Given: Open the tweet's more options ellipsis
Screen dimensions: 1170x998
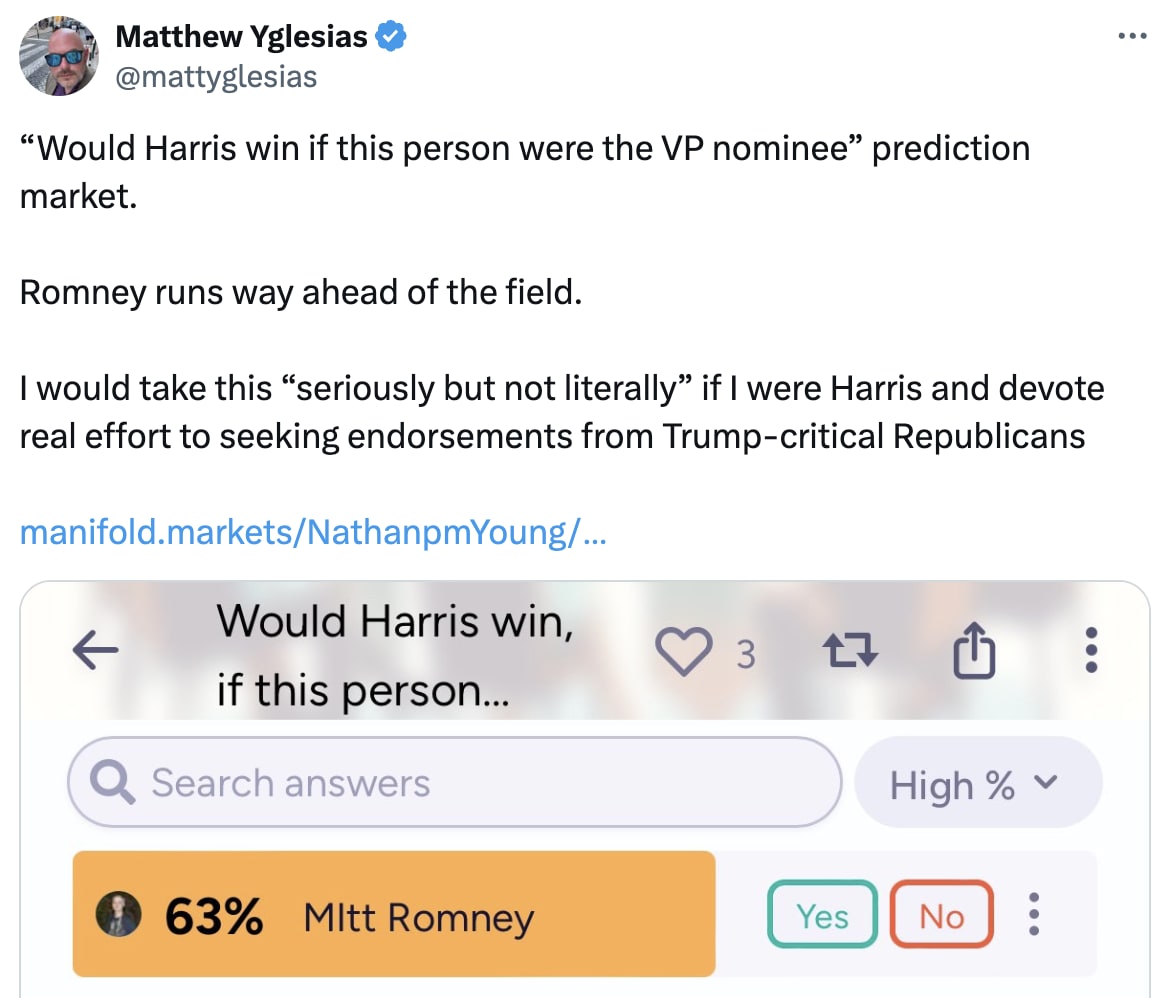Looking at the screenshot, I should coord(1131,36).
